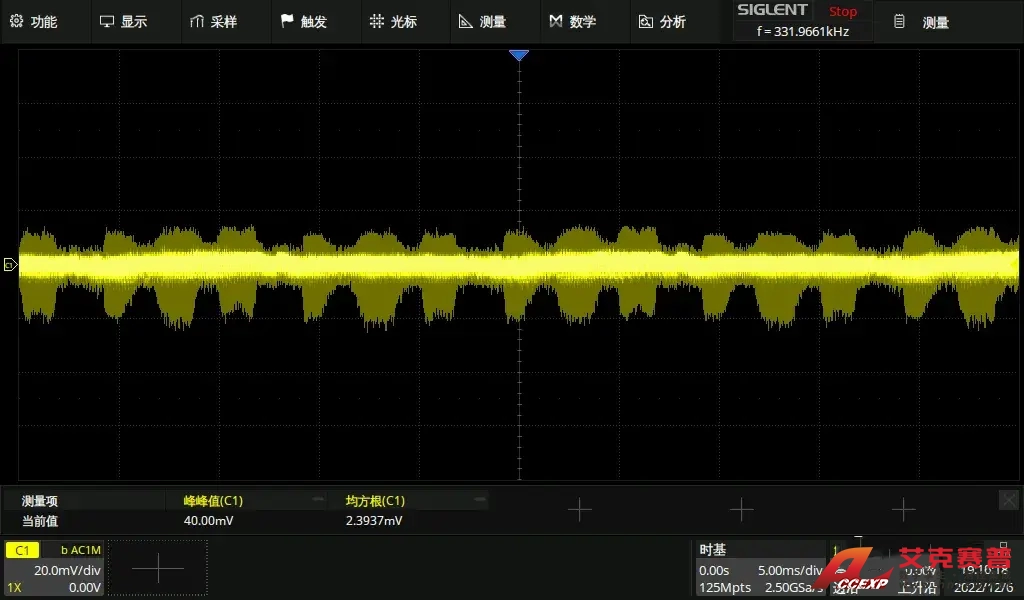Select the C1 ground level marker at left edge
The height and width of the screenshot is (600, 1024).
[9, 265]
